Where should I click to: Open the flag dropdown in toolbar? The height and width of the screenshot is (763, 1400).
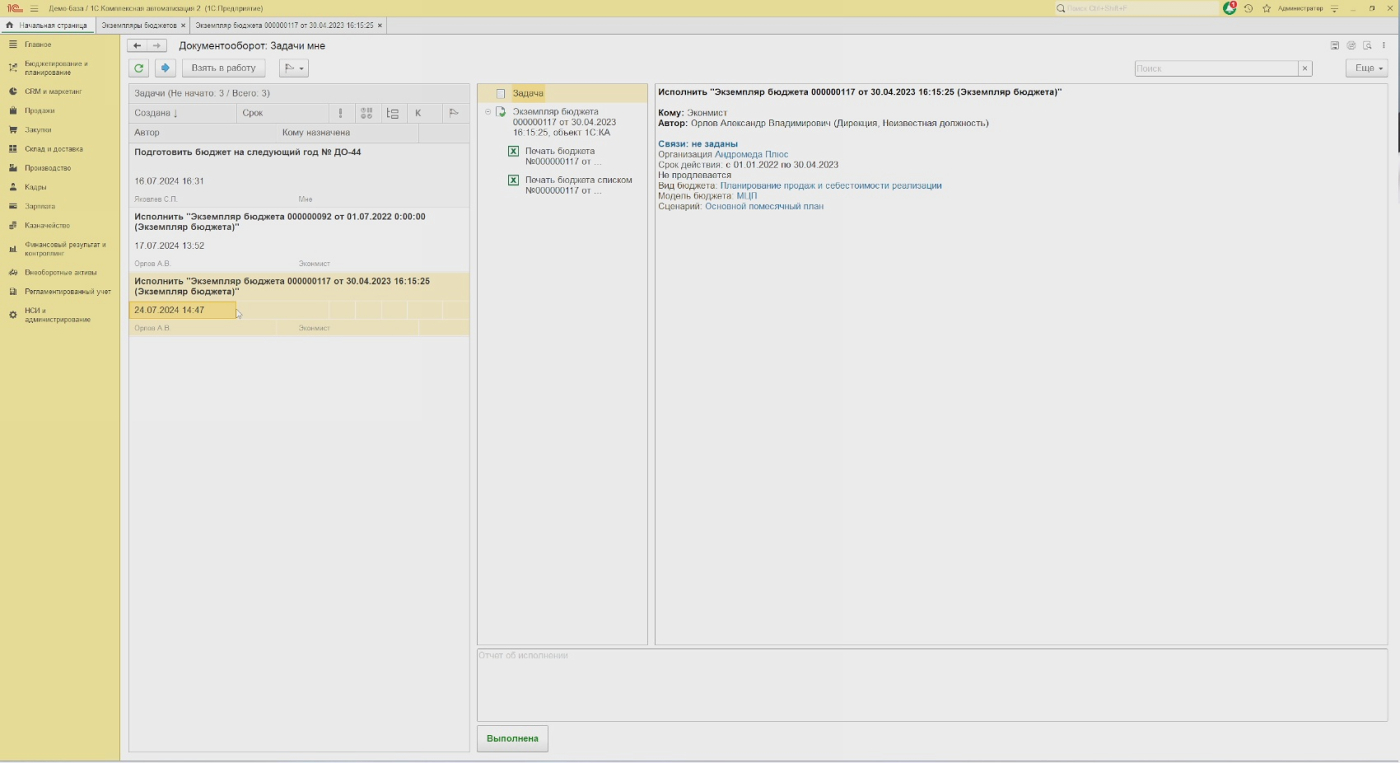(293, 68)
